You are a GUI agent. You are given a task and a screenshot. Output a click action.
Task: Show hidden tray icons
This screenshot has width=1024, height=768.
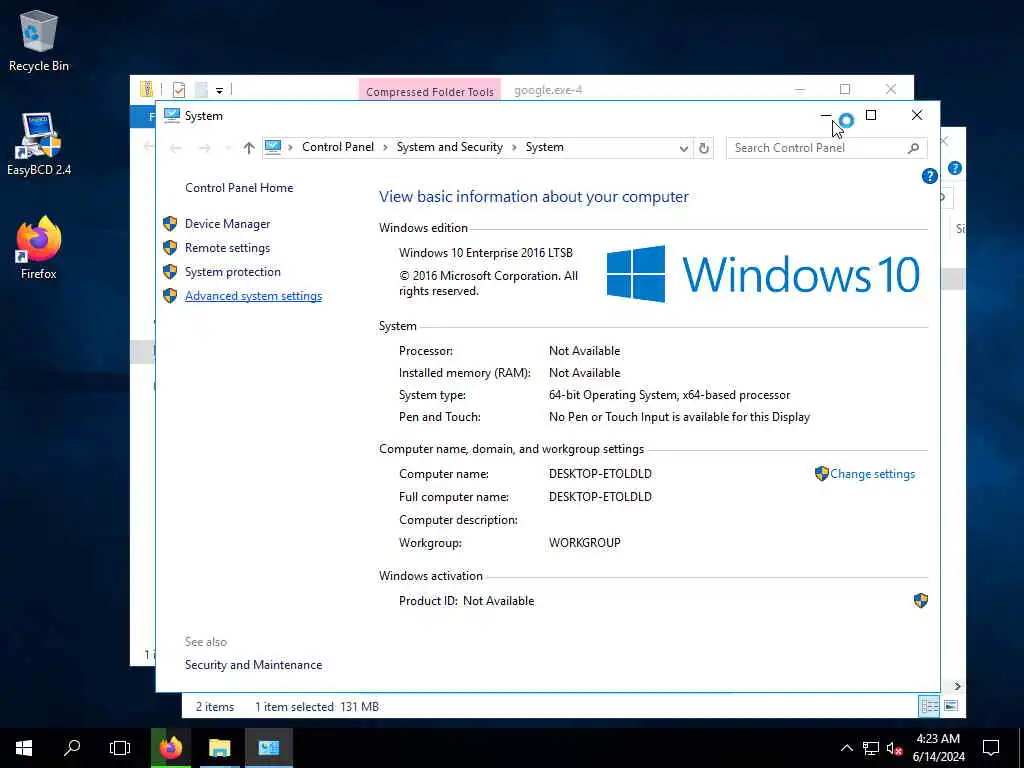[x=846, y=748]
